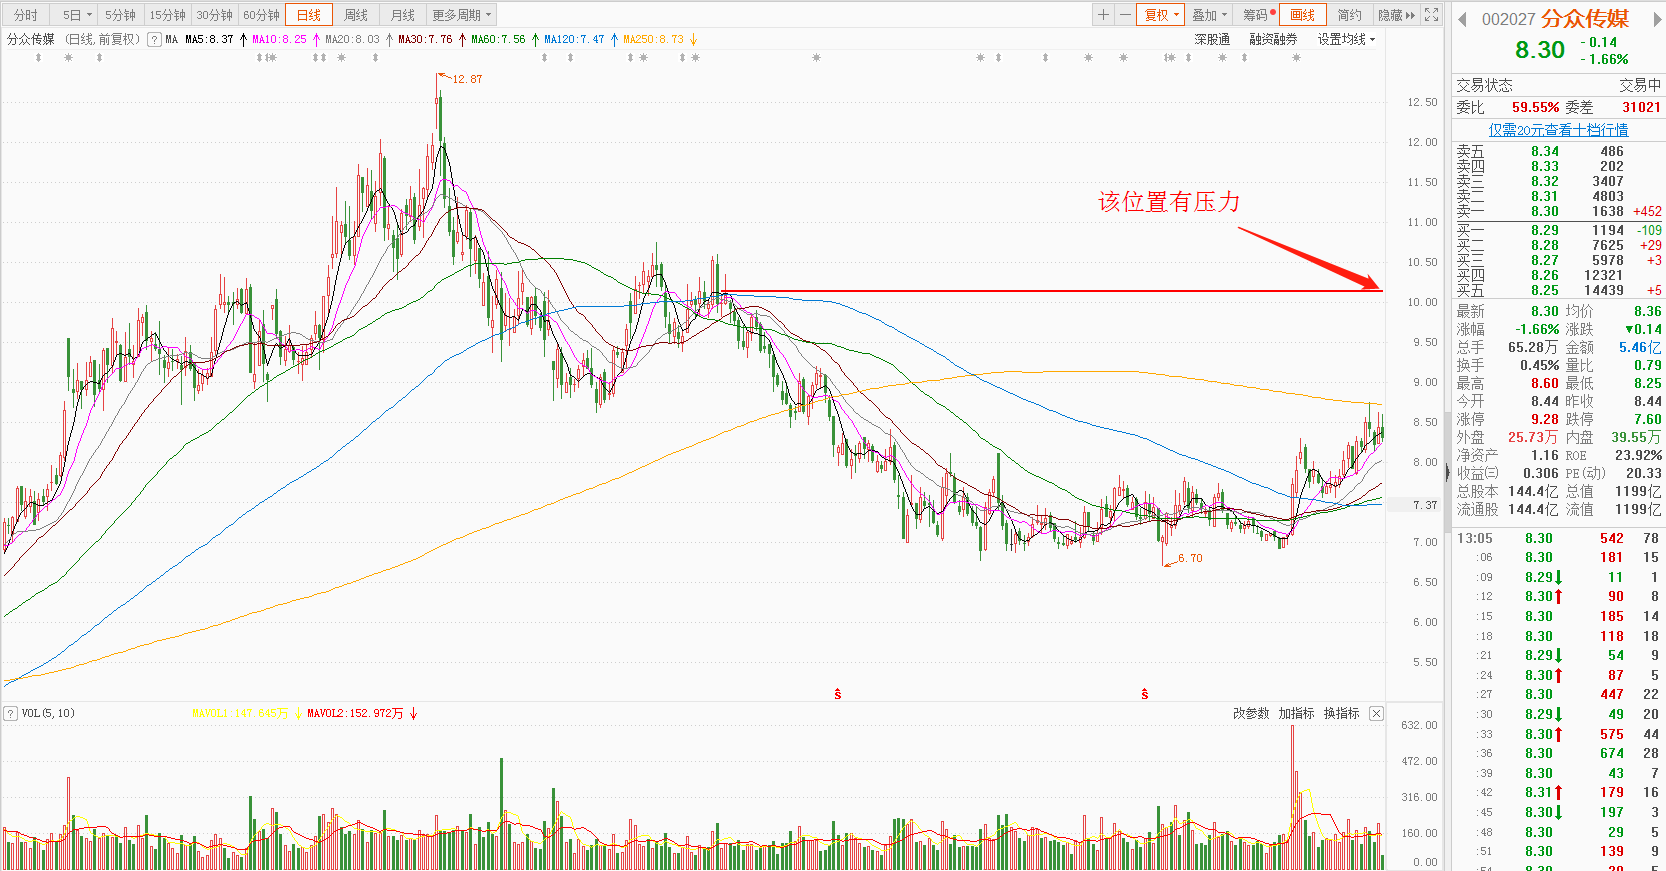Click the MA120:7.47 blue legend
This screenshot has height=871, width=1666.
pos(574,40)
